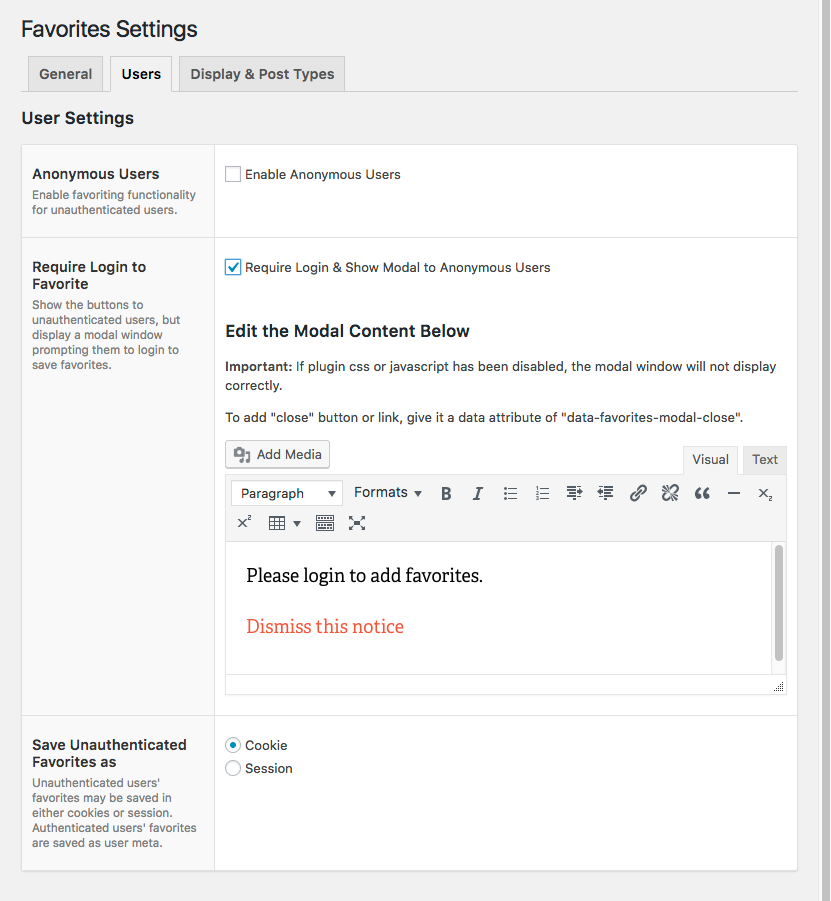Switch the editor to Text mode
The image size is (831, 901).
pos(765,460)
